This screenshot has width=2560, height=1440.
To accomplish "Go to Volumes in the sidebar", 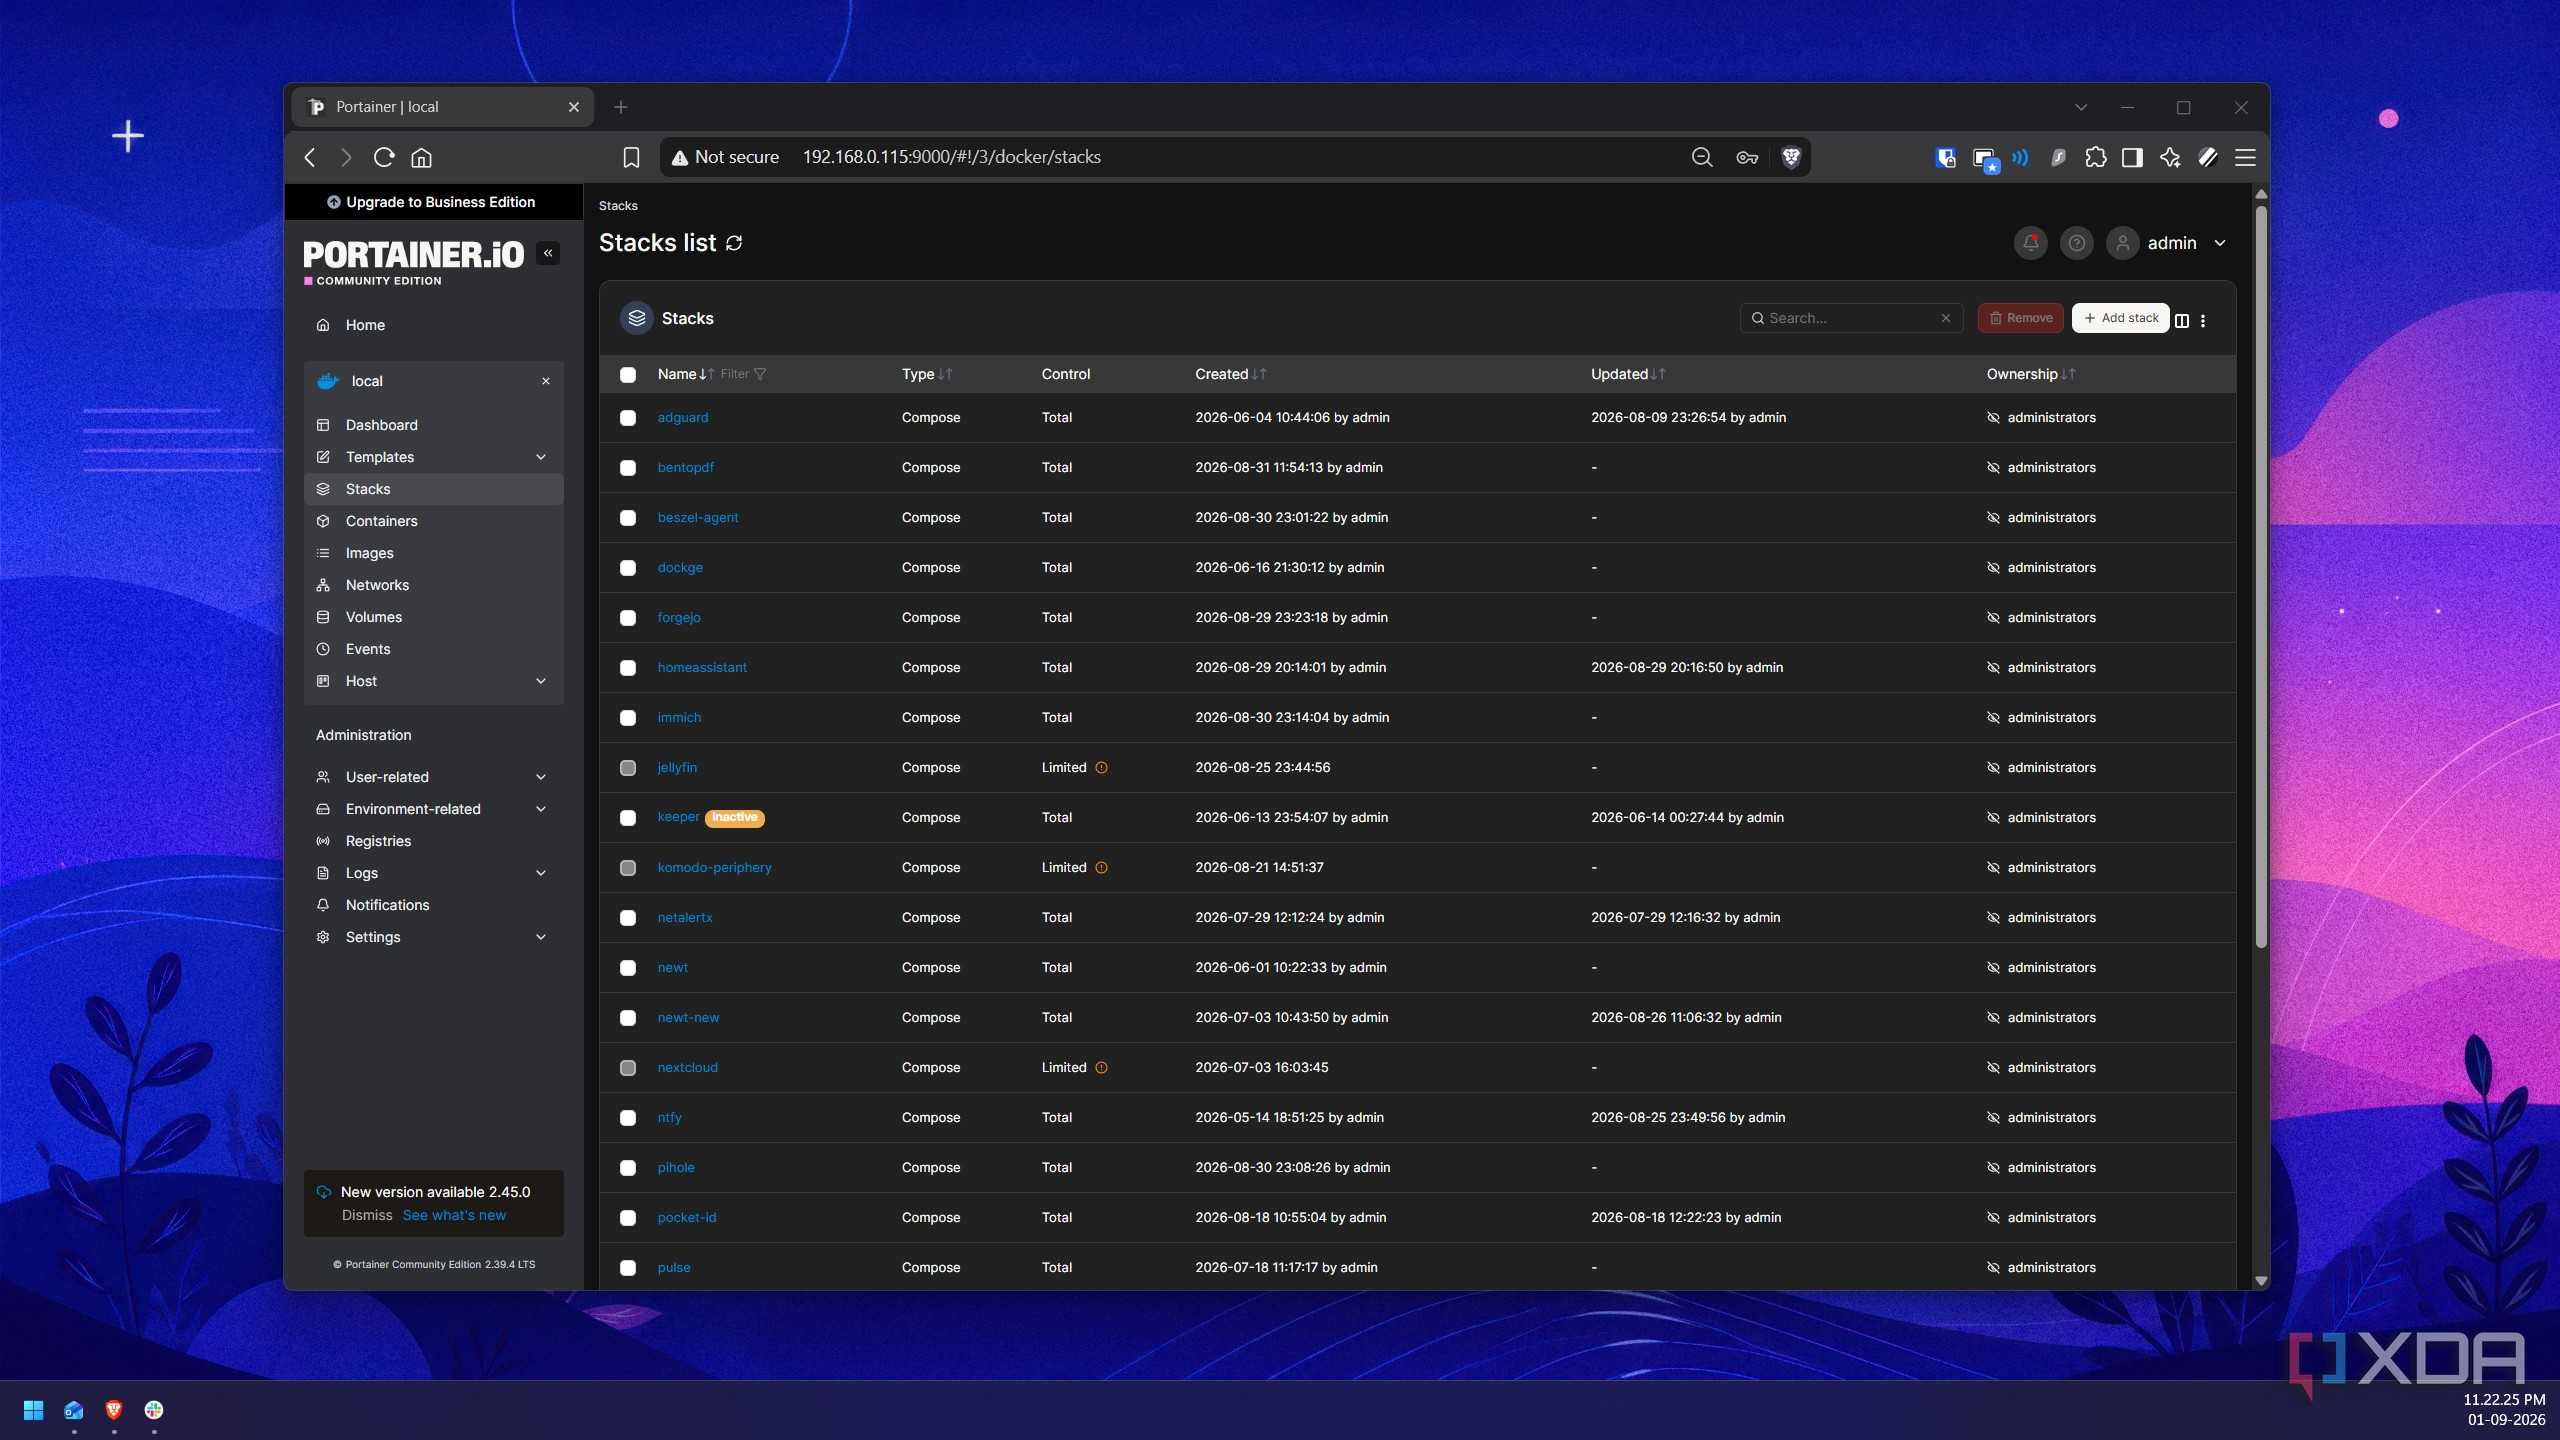I will click(434, 617).
